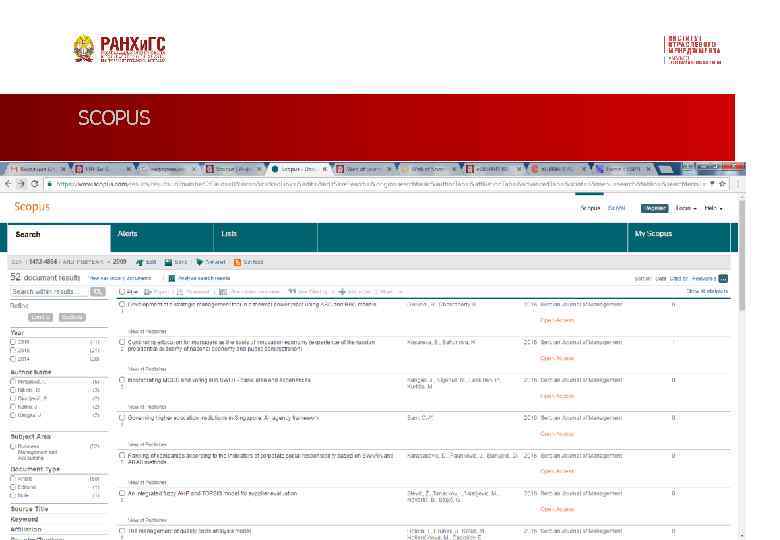Click the View cited by item
Viewport: 780px width, 540px height.
pyautogui.click(x=308, y=292)
